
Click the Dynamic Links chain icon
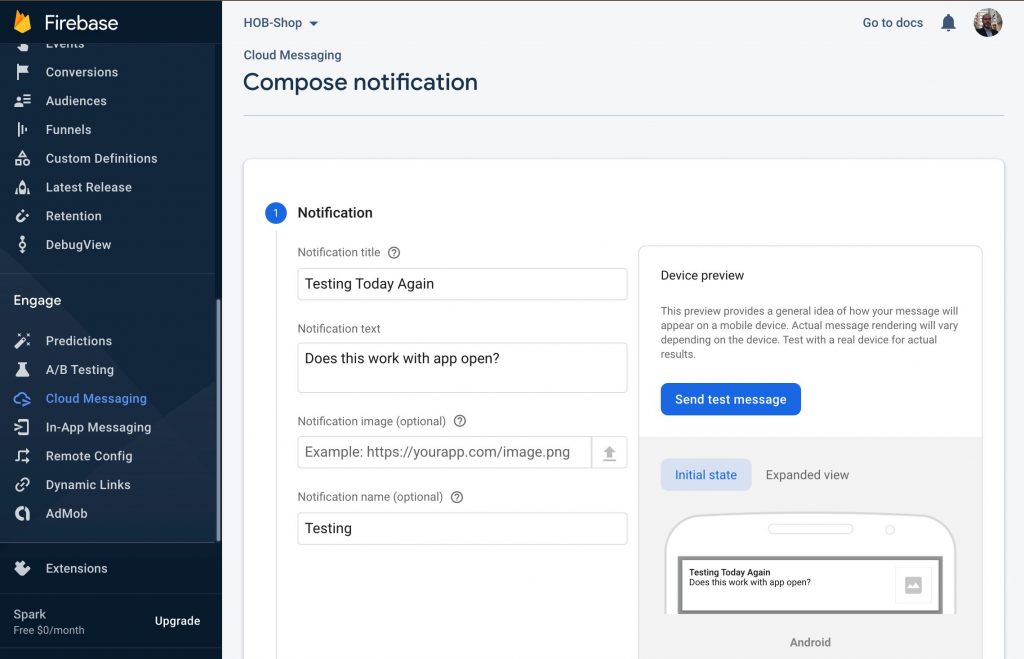[22, 485]
